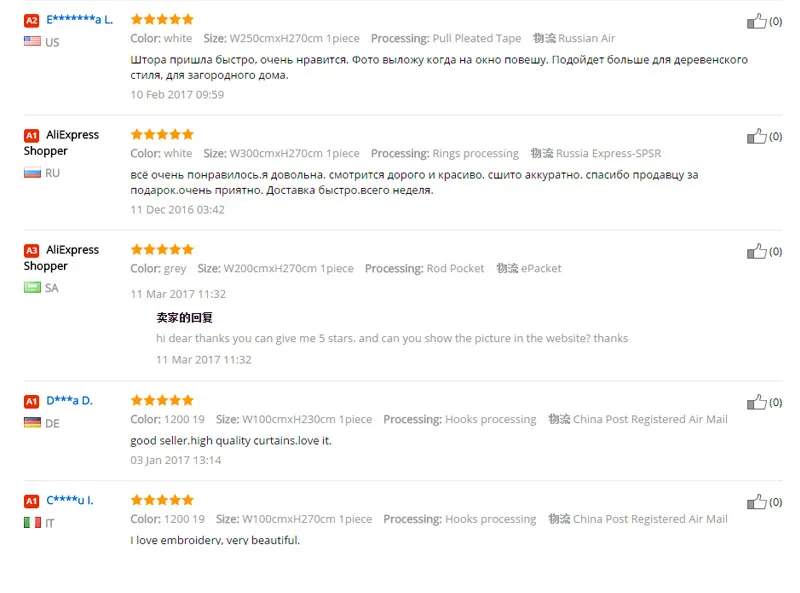Click the five-star rating of the first review
This screenshot has width=800, height=593.
point(162,19)
